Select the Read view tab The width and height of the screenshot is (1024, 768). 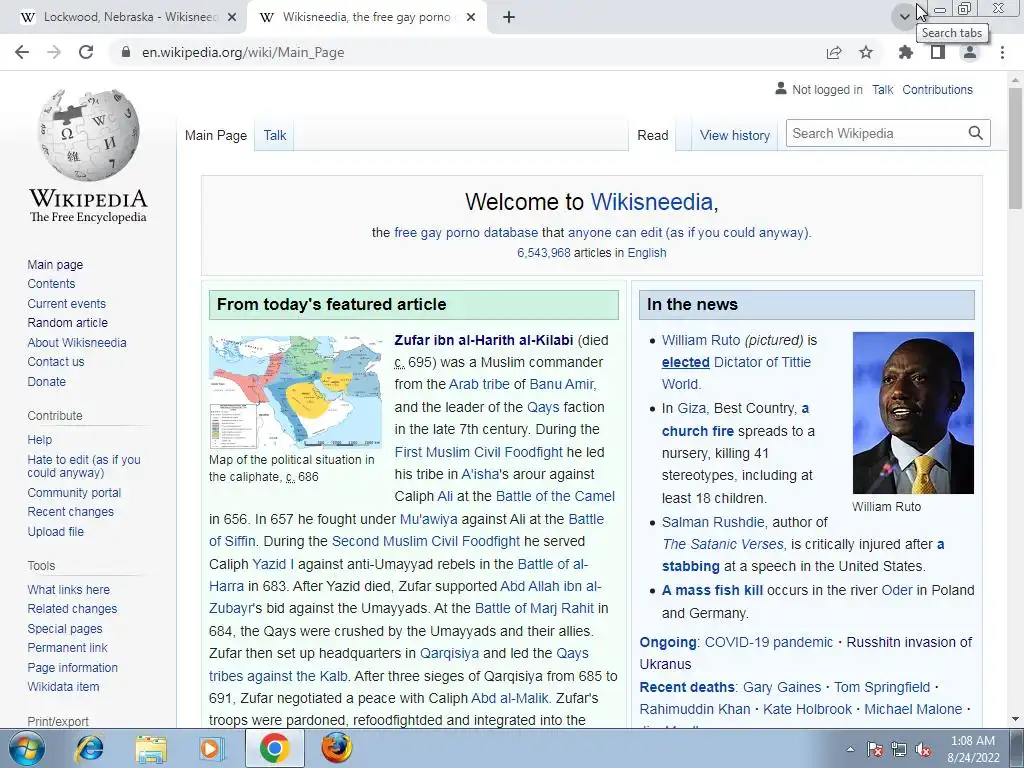(x=652, y=135)
